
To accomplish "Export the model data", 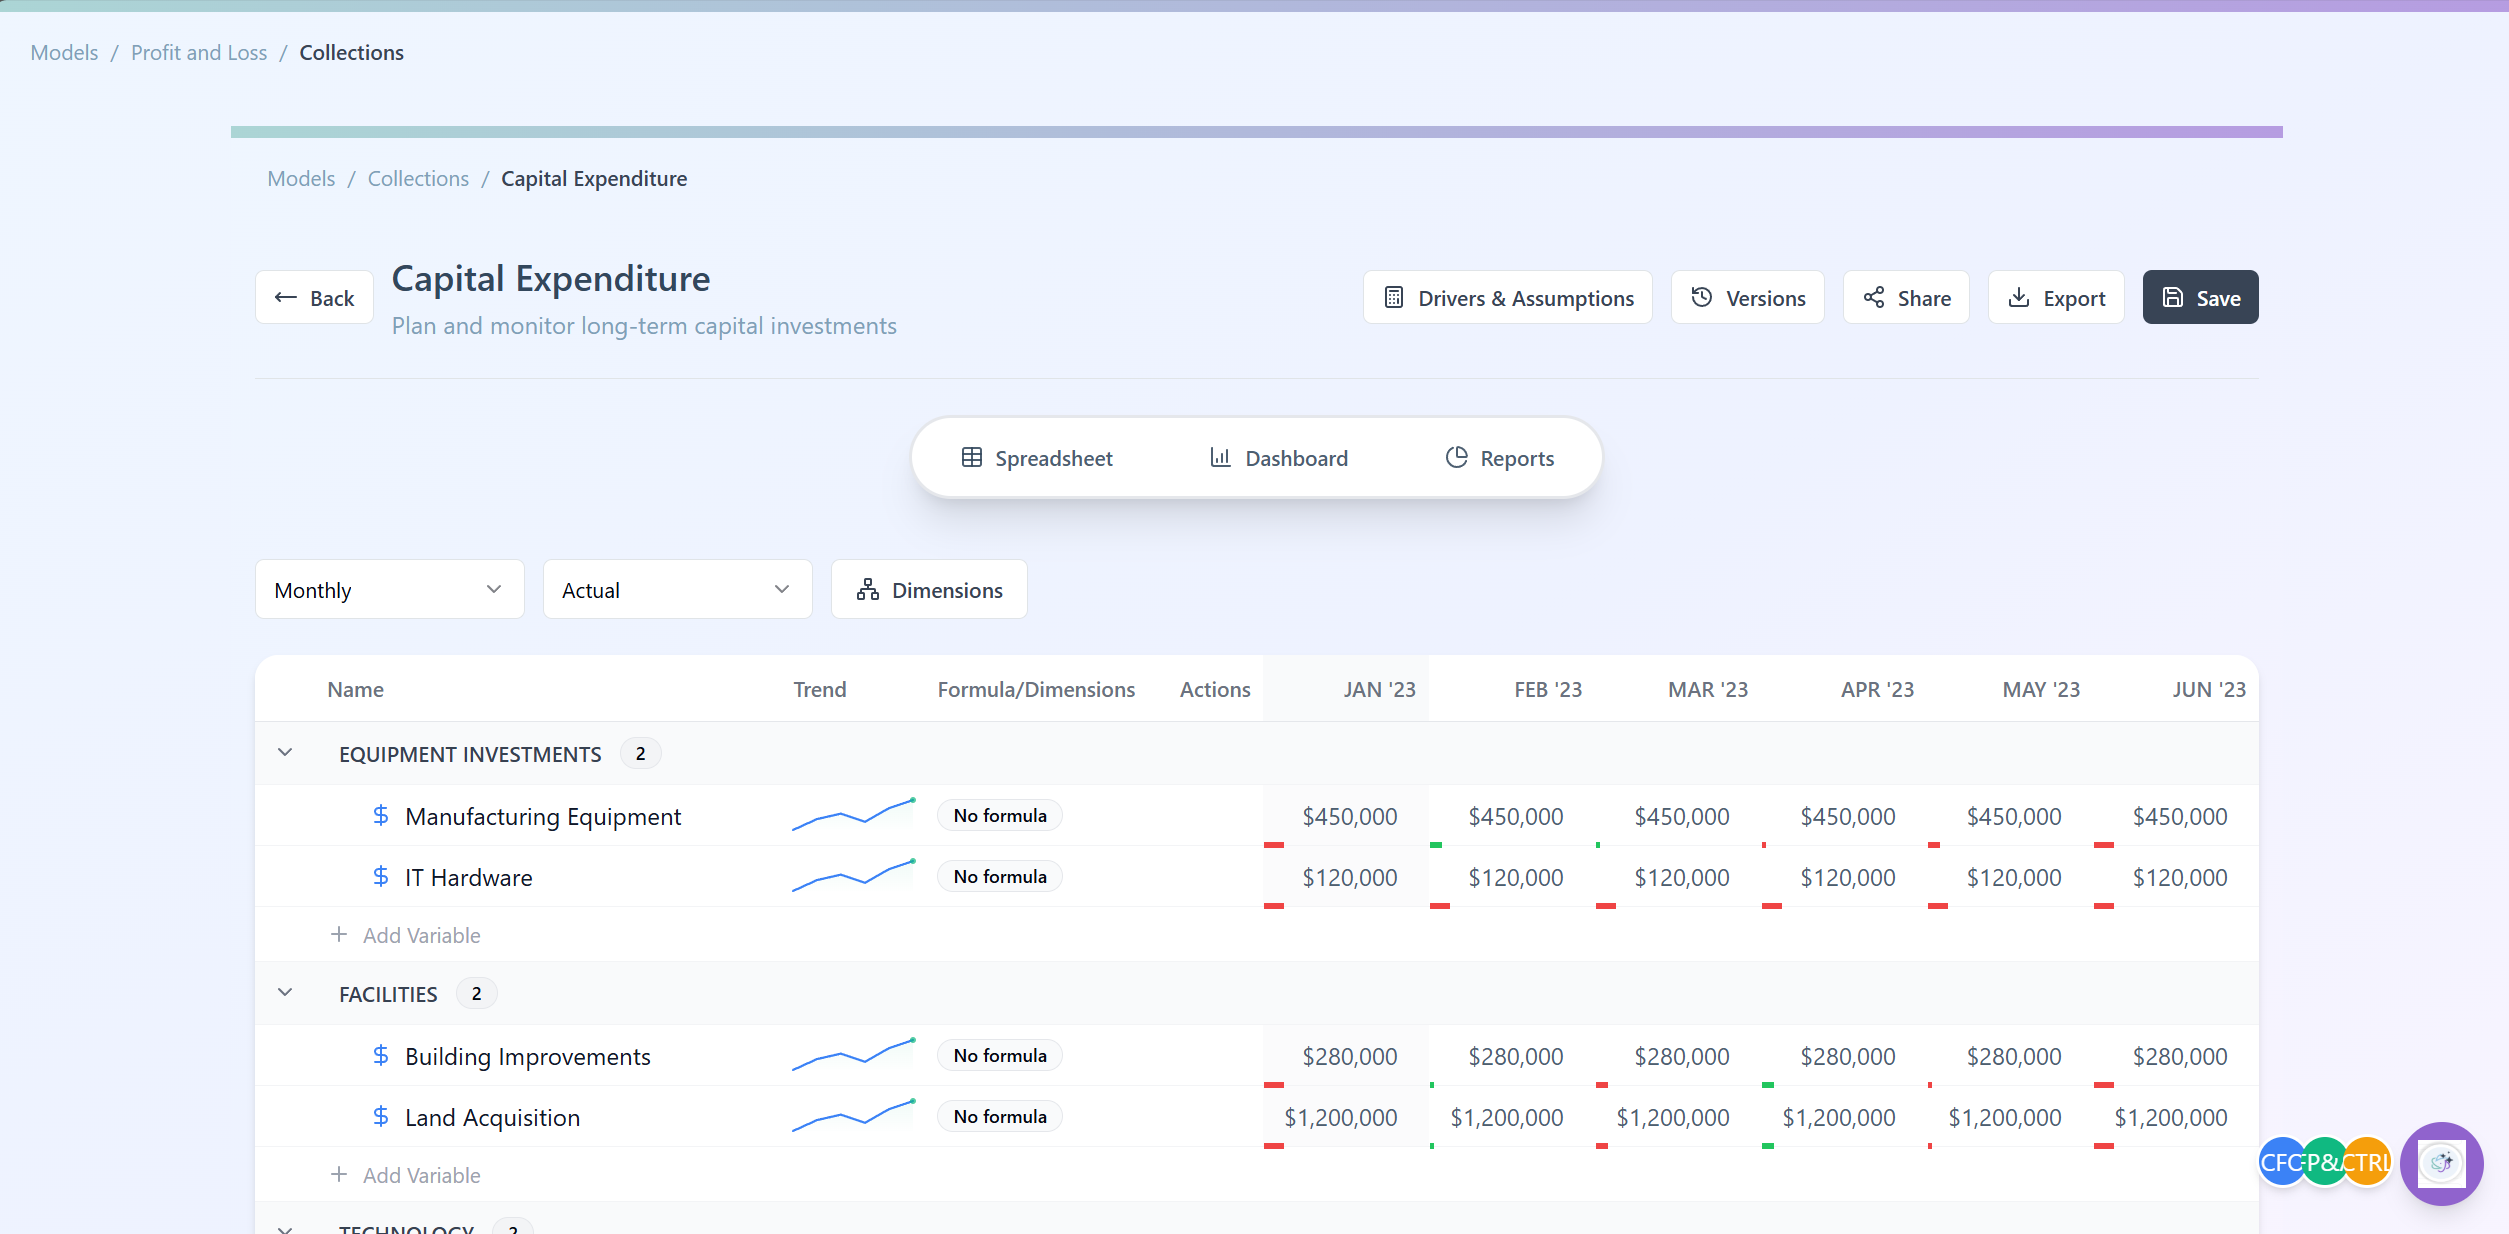I will click(2056, 298).
